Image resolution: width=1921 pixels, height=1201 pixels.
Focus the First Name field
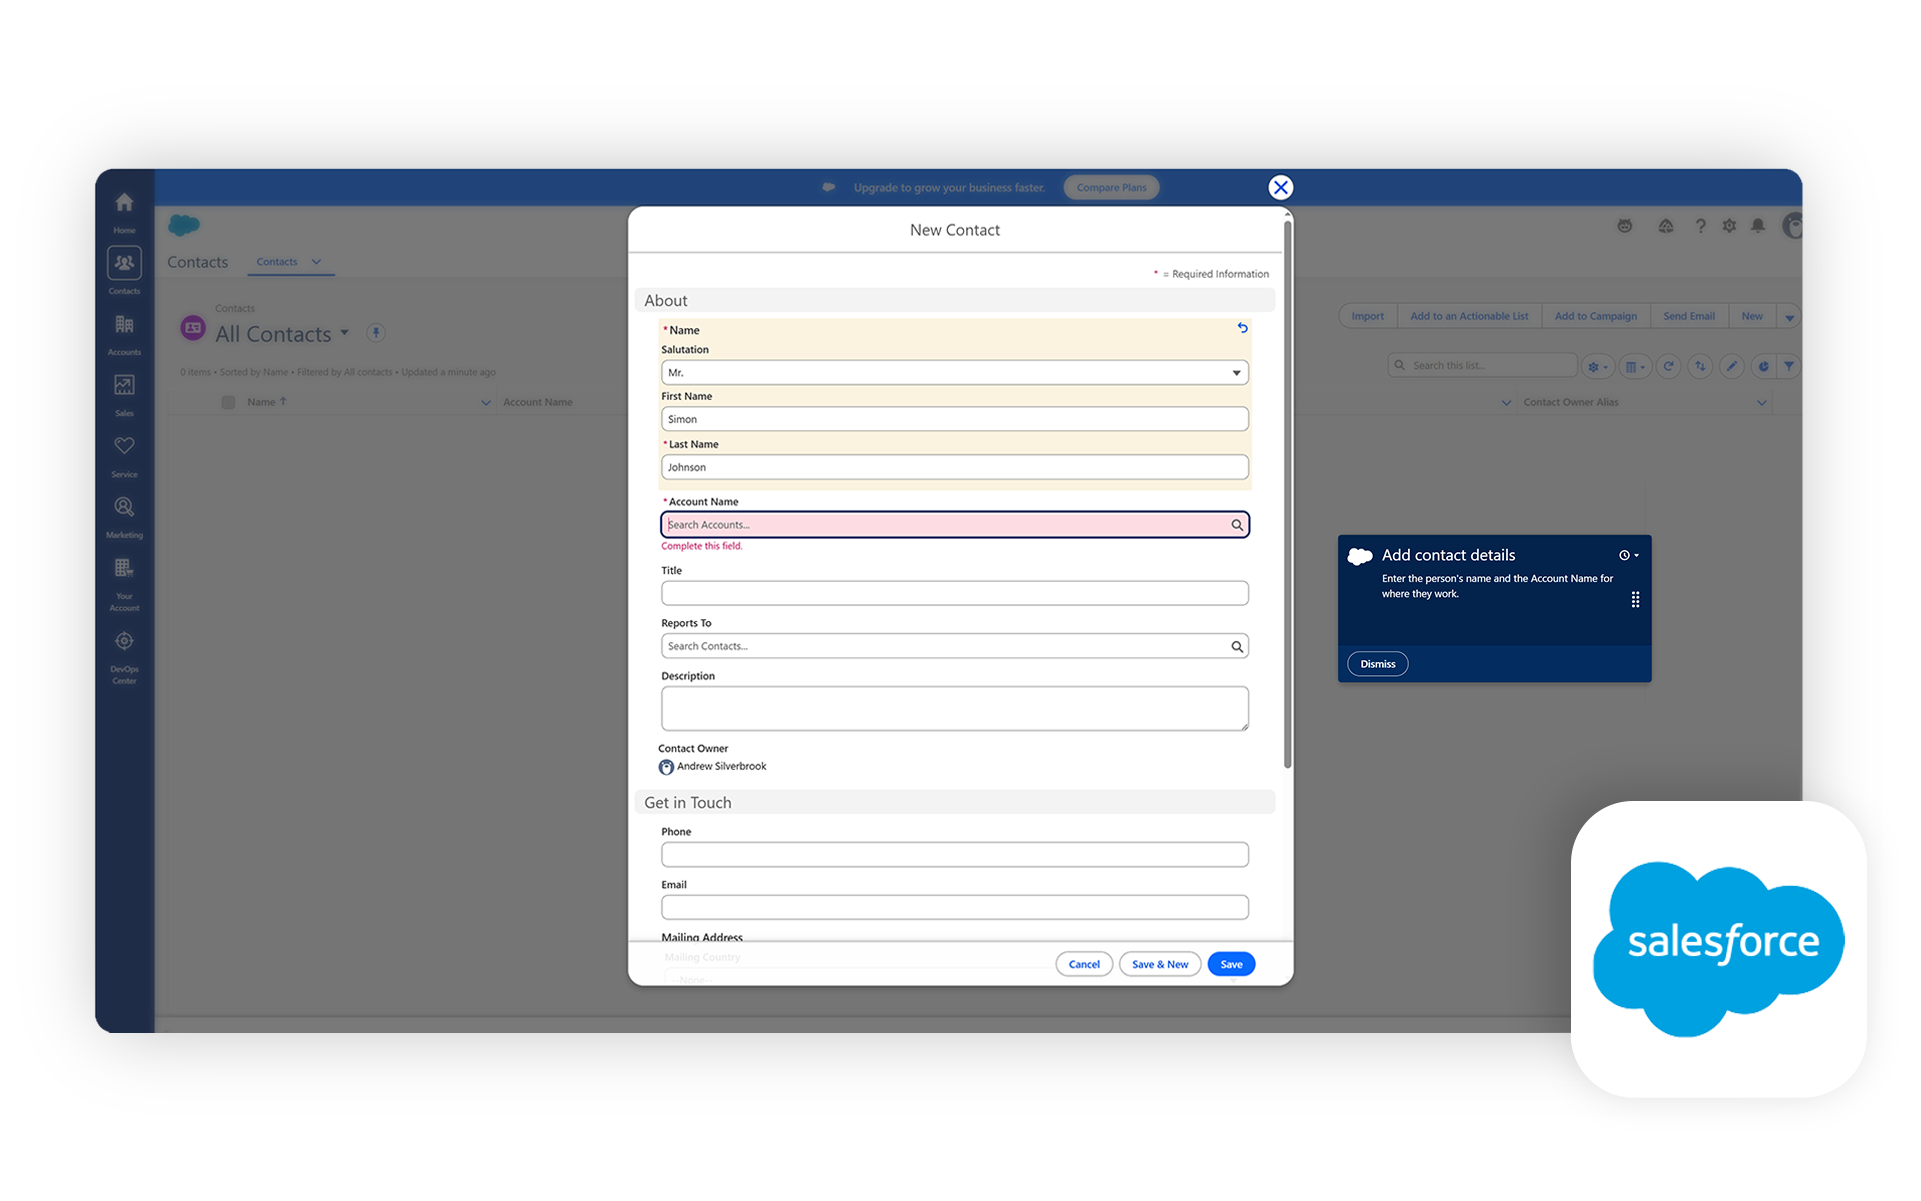(954, 420)
